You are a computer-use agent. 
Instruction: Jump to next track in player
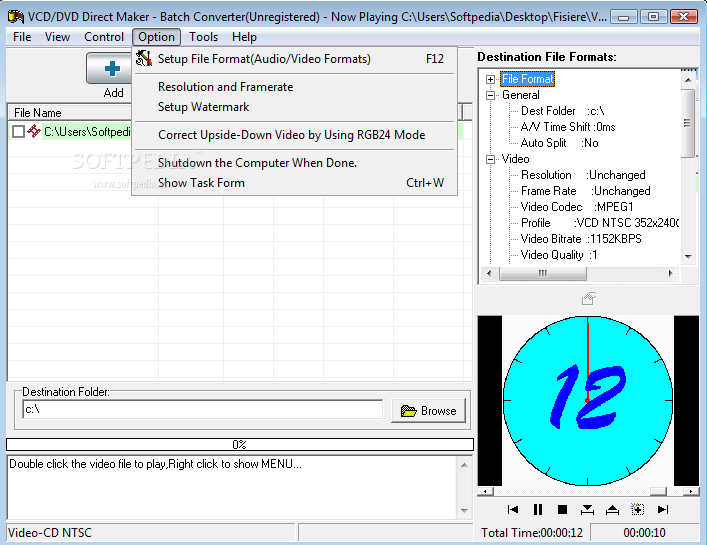click(662, 509)
